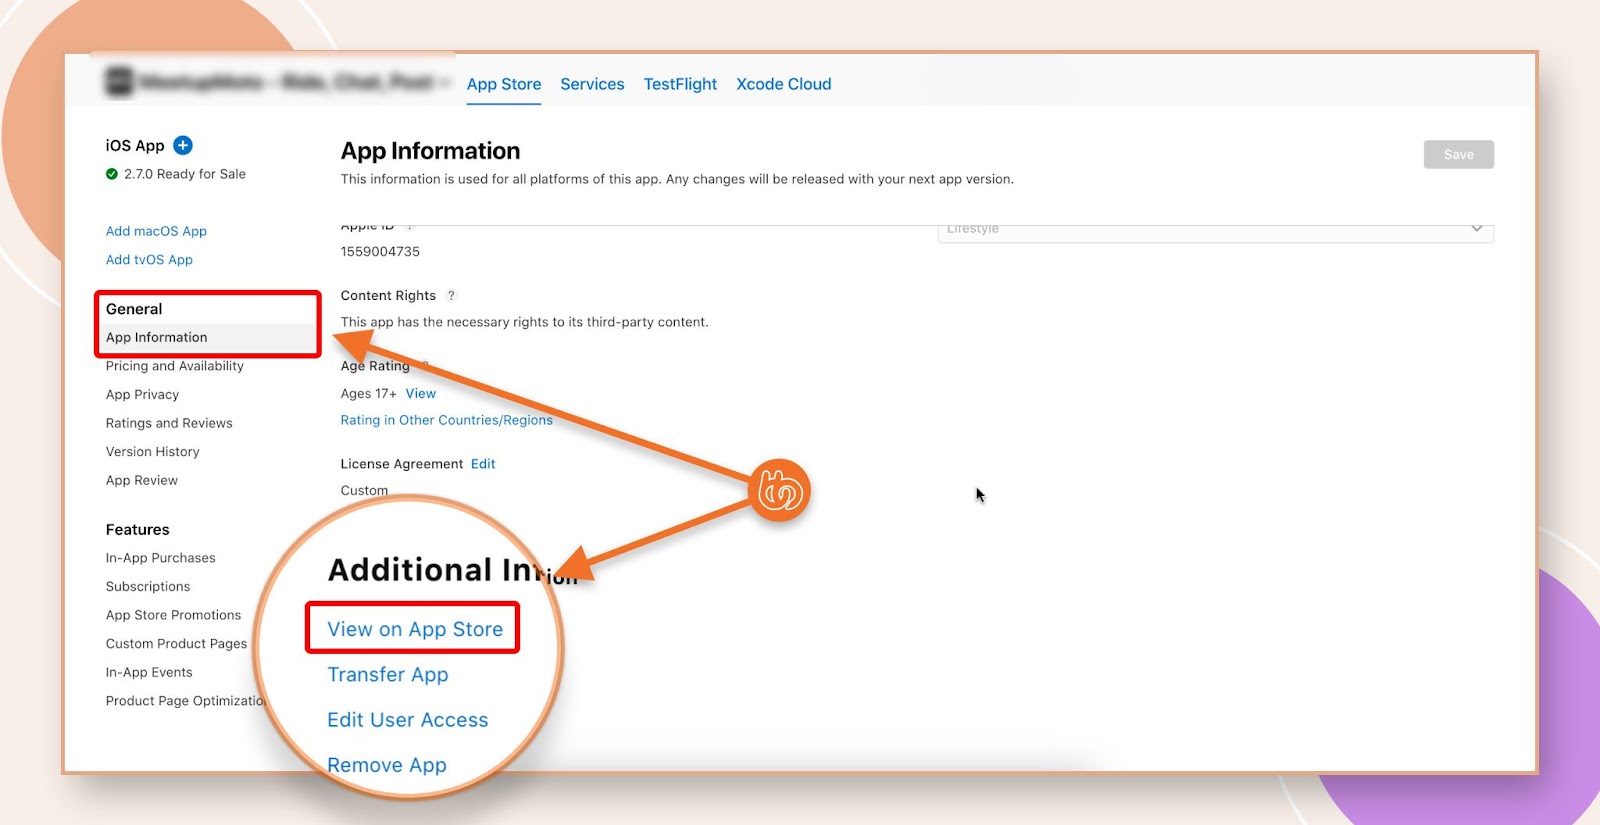The height and width of the screenshot is (825, 1600).
Task: Click the Transfer App link
Action: click(388, 675)
